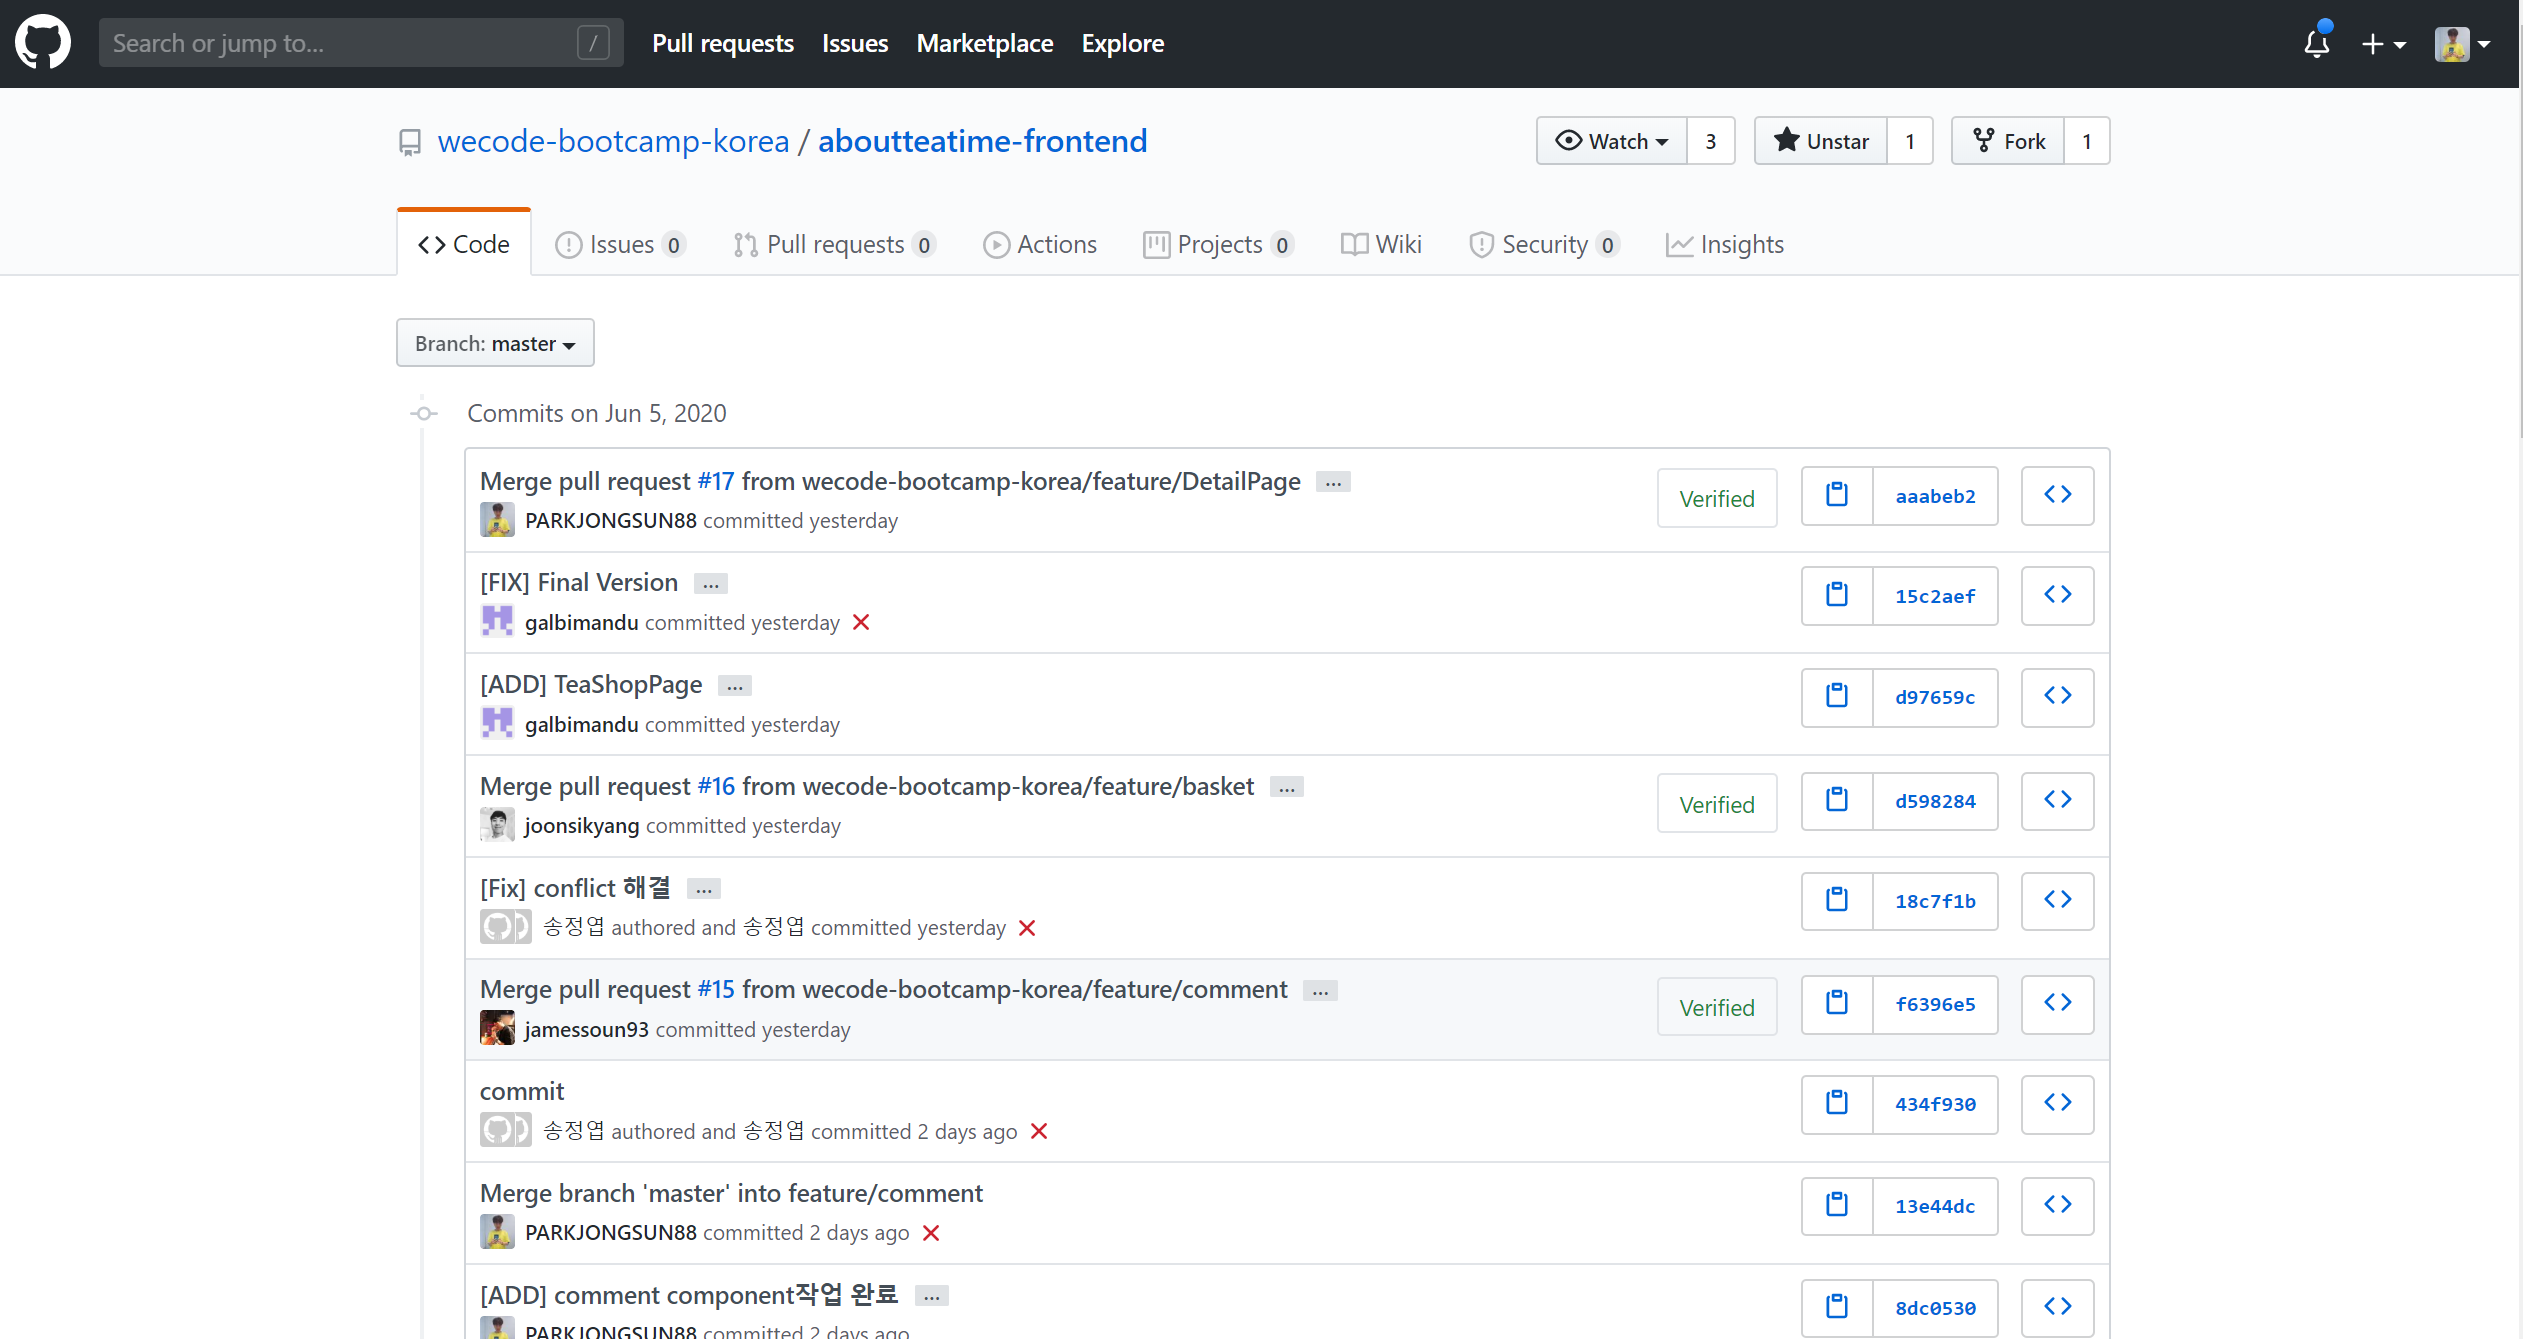This screenshot has height=1339, width=2523.
Task: Browse repository at commit 18c7f1b
Action: pos(2058,901)
